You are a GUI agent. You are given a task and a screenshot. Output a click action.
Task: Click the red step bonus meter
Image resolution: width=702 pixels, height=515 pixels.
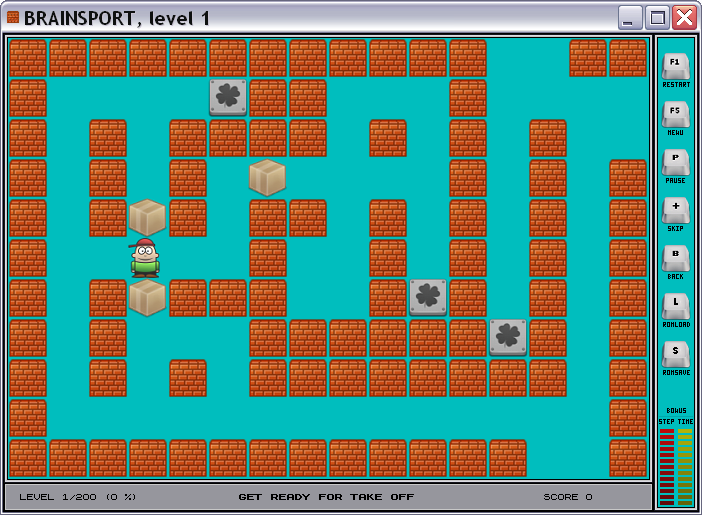pyautogui.click(x=667, y=467)
